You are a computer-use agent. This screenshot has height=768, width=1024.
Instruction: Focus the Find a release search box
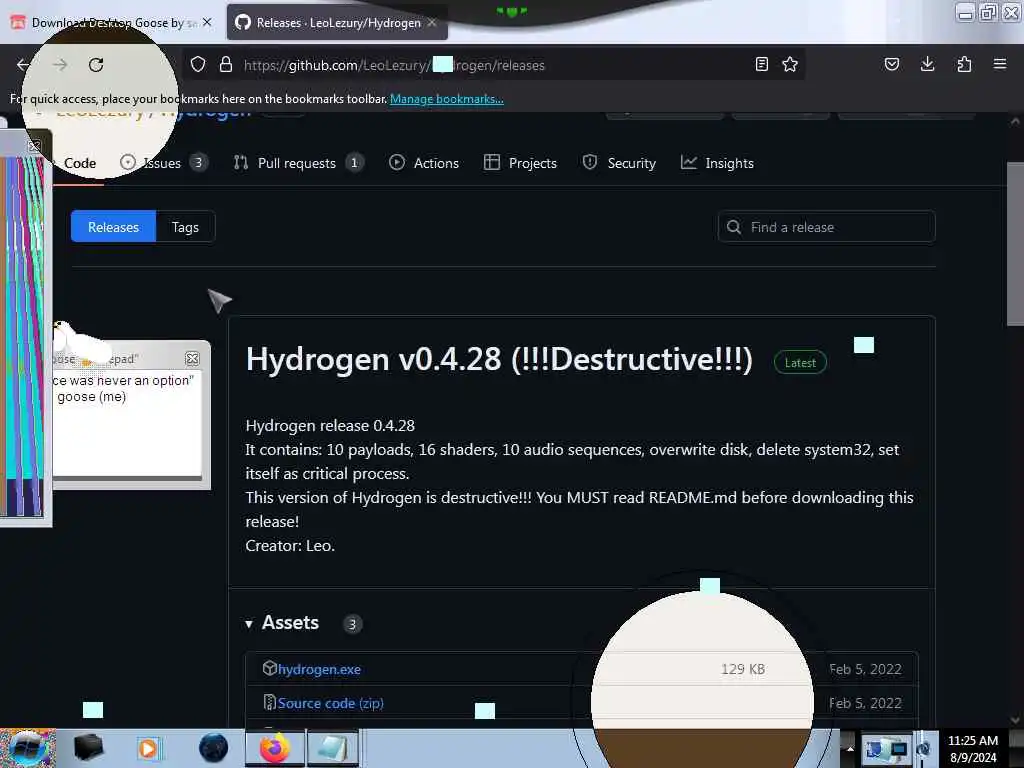point(827,227)
